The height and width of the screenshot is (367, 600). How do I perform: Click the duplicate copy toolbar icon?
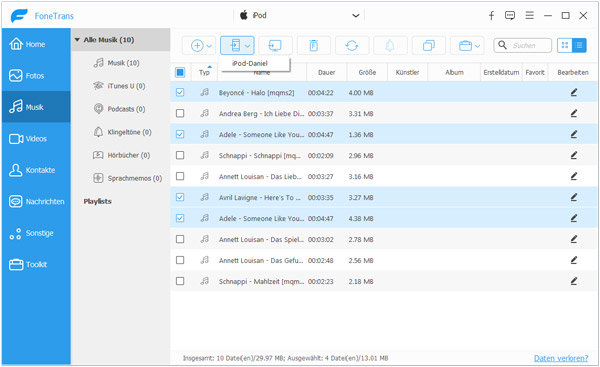pos(429,46)
